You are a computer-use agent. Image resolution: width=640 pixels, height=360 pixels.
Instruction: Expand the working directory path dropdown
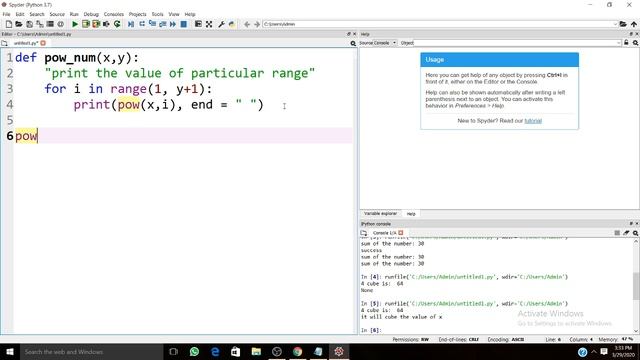coord(615,24)
